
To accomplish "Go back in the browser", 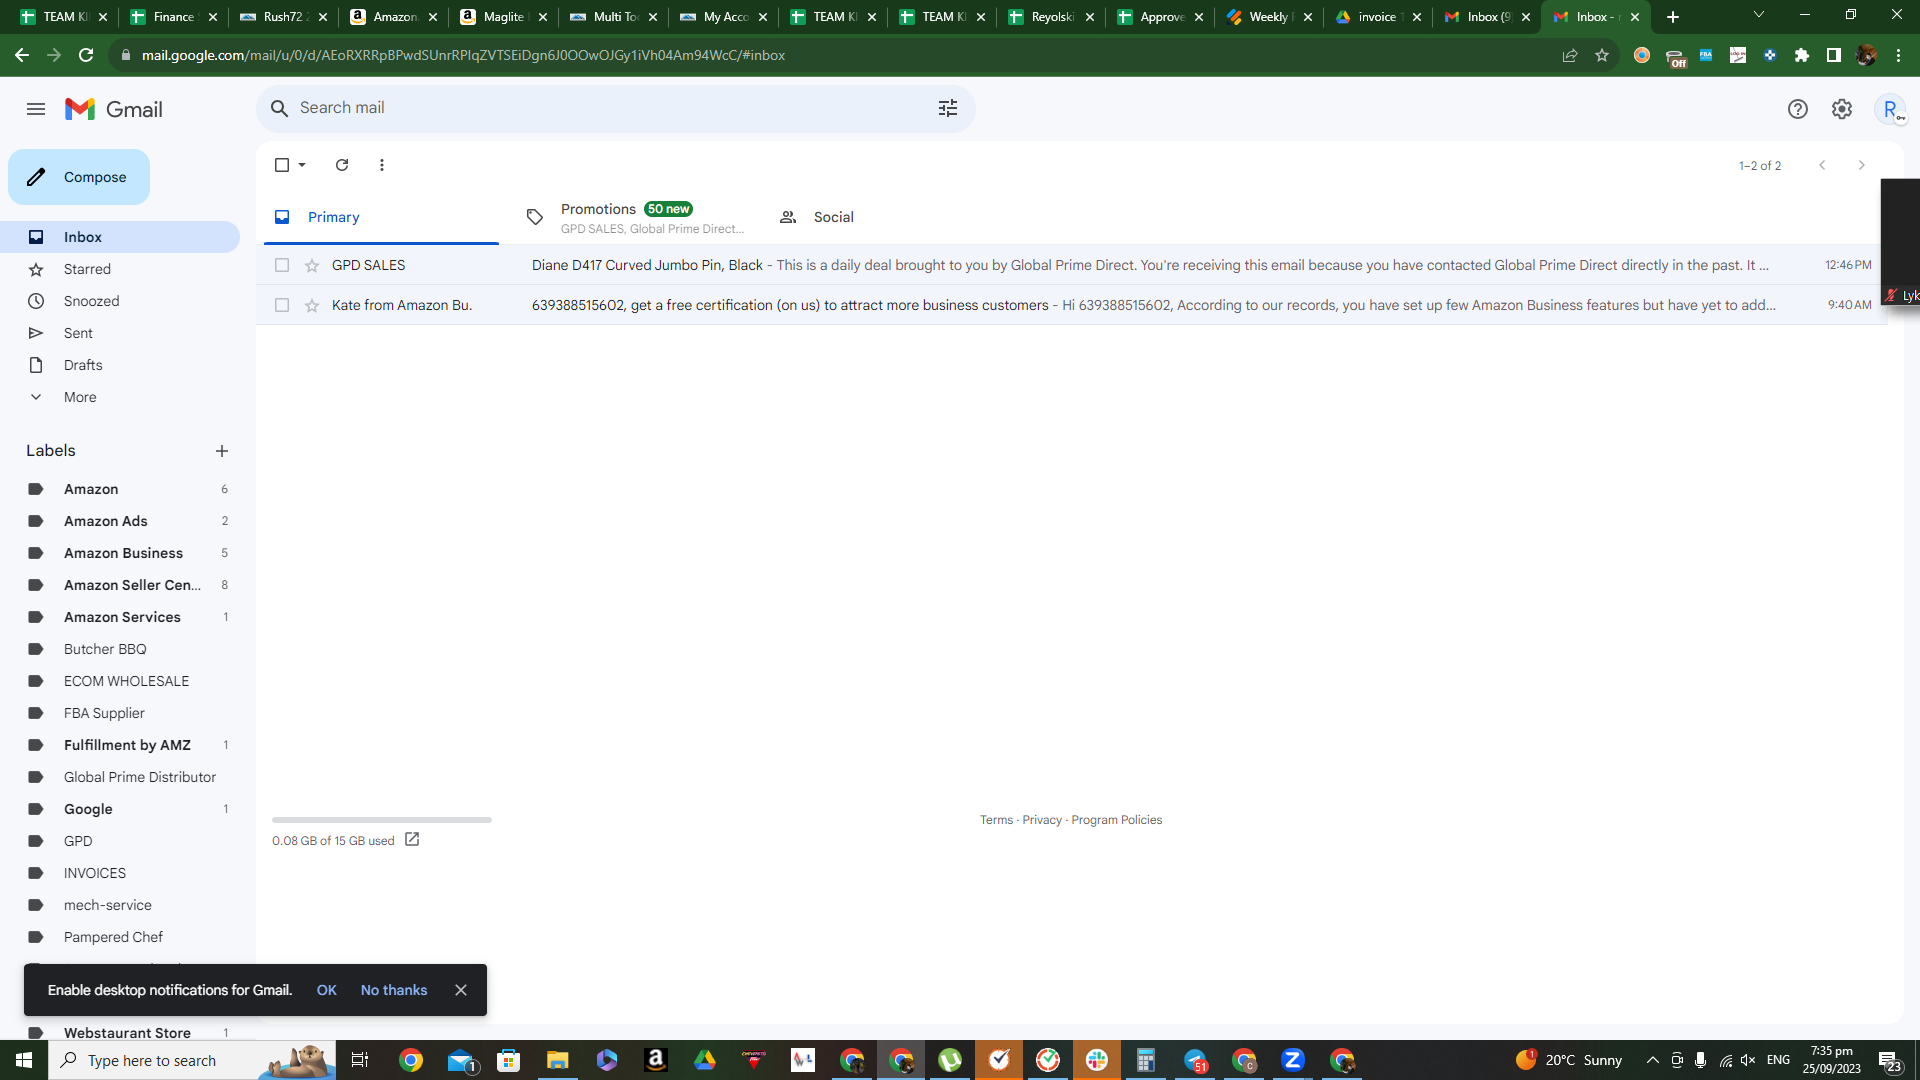I will [x=22, y=55].
